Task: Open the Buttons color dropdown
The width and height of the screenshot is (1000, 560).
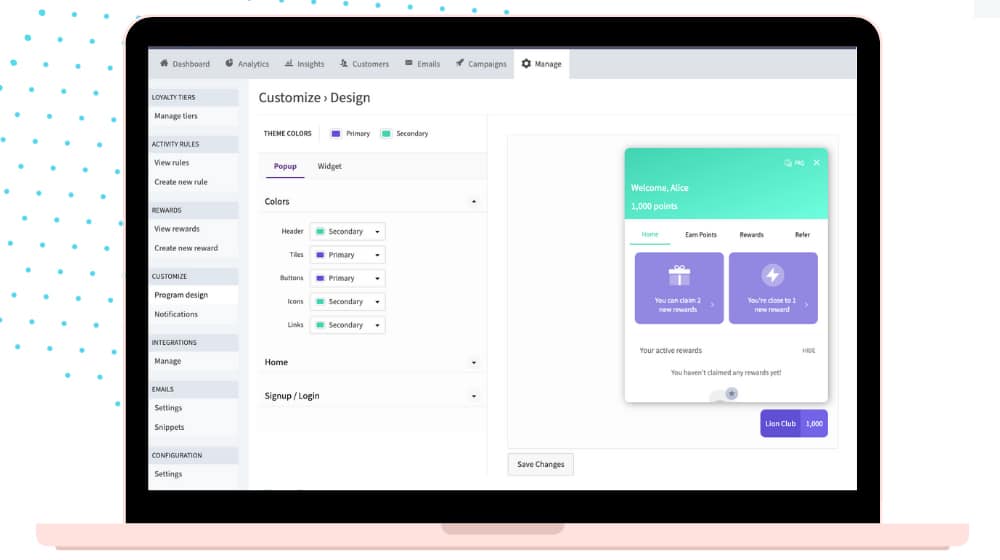Action: 347,278
